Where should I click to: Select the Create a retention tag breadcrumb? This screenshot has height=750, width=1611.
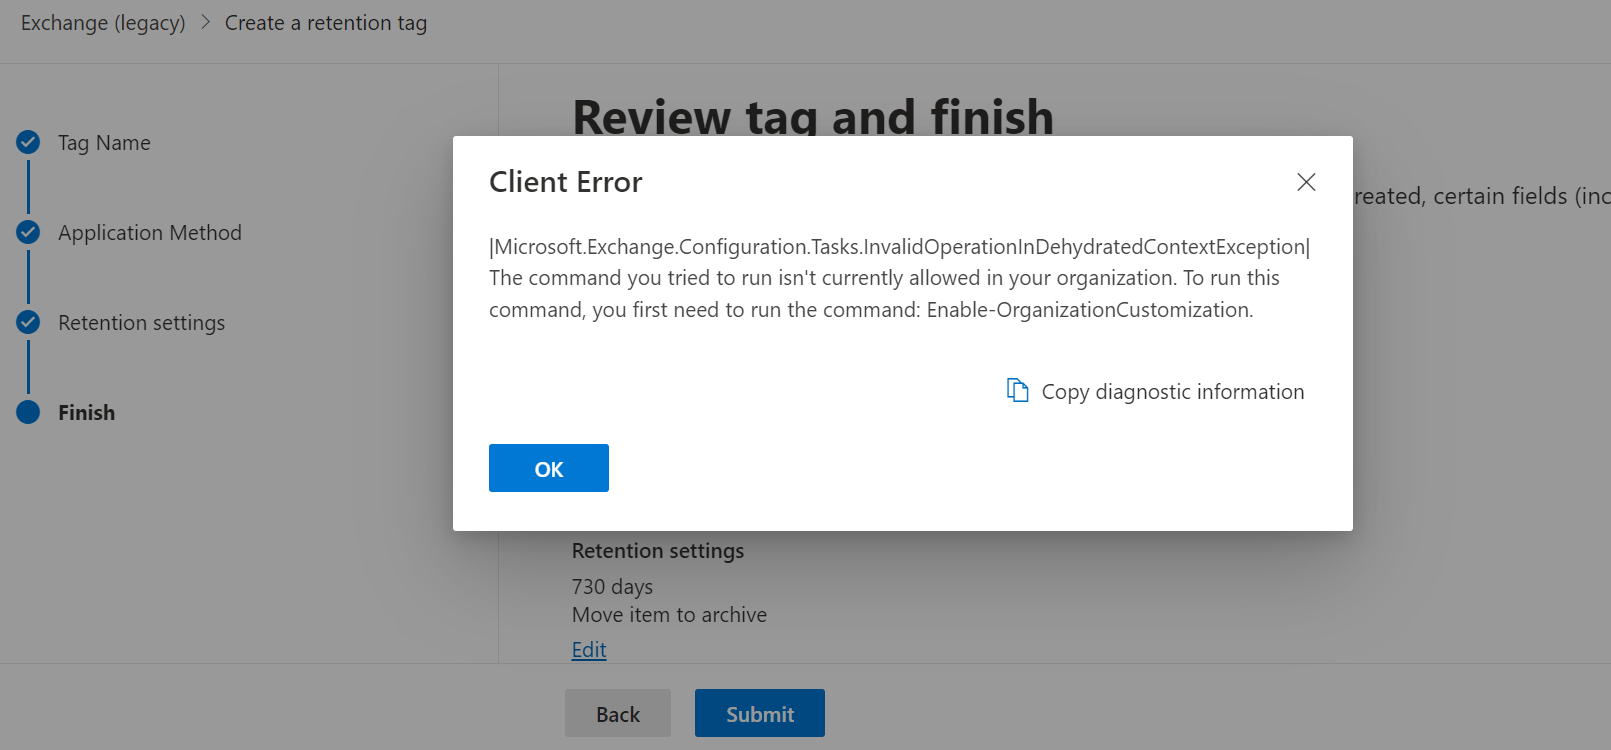326,23
